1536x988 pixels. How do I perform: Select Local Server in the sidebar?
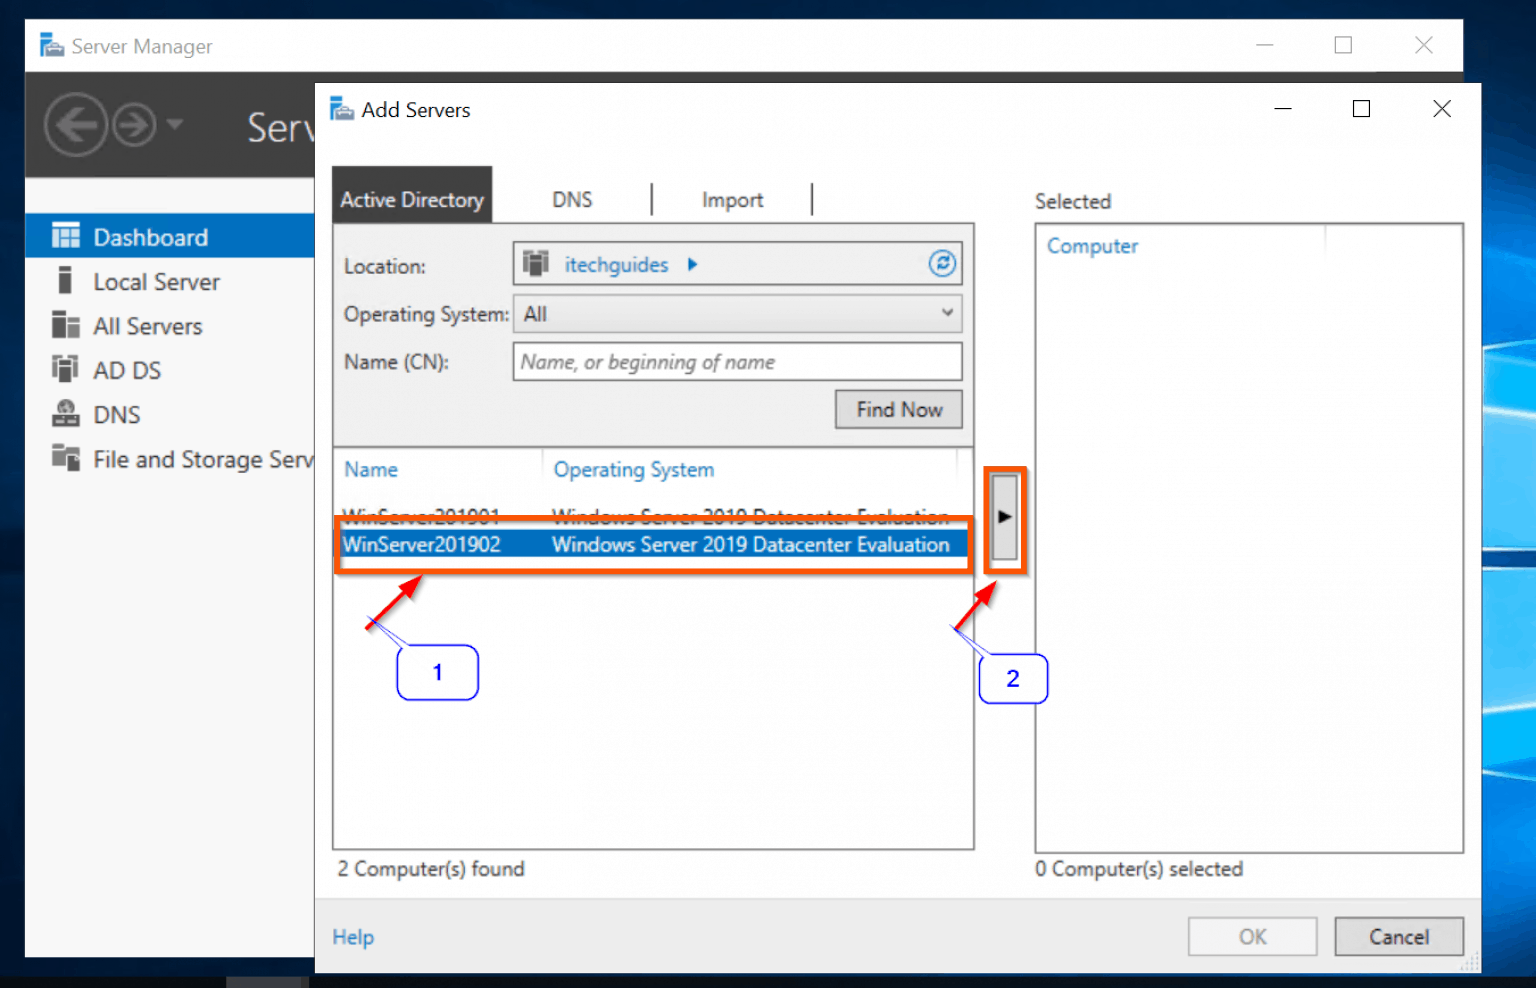click(156, 281)
